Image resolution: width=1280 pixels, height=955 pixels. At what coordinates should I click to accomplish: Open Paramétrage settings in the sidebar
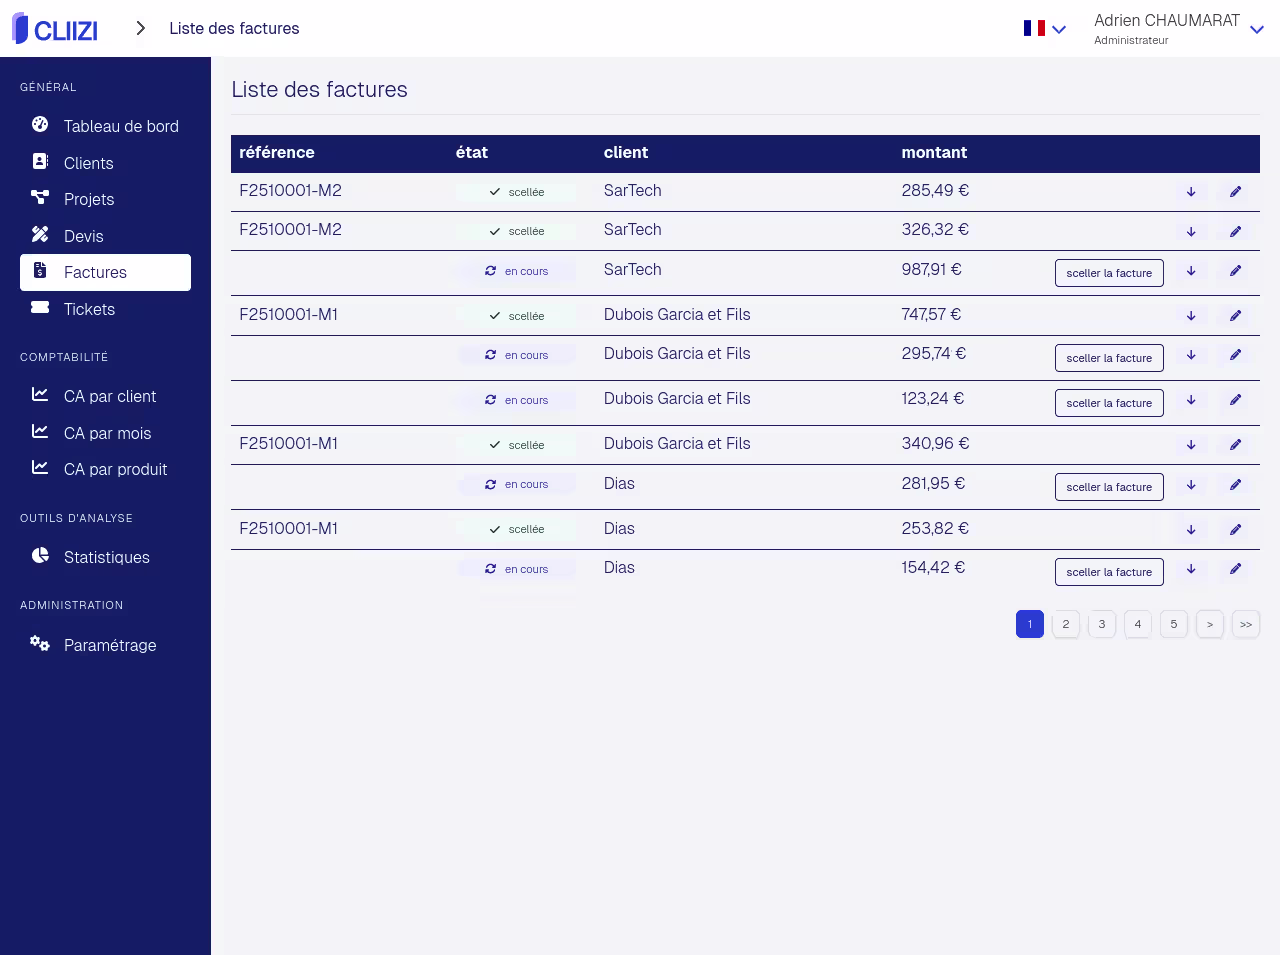point(109,645)
